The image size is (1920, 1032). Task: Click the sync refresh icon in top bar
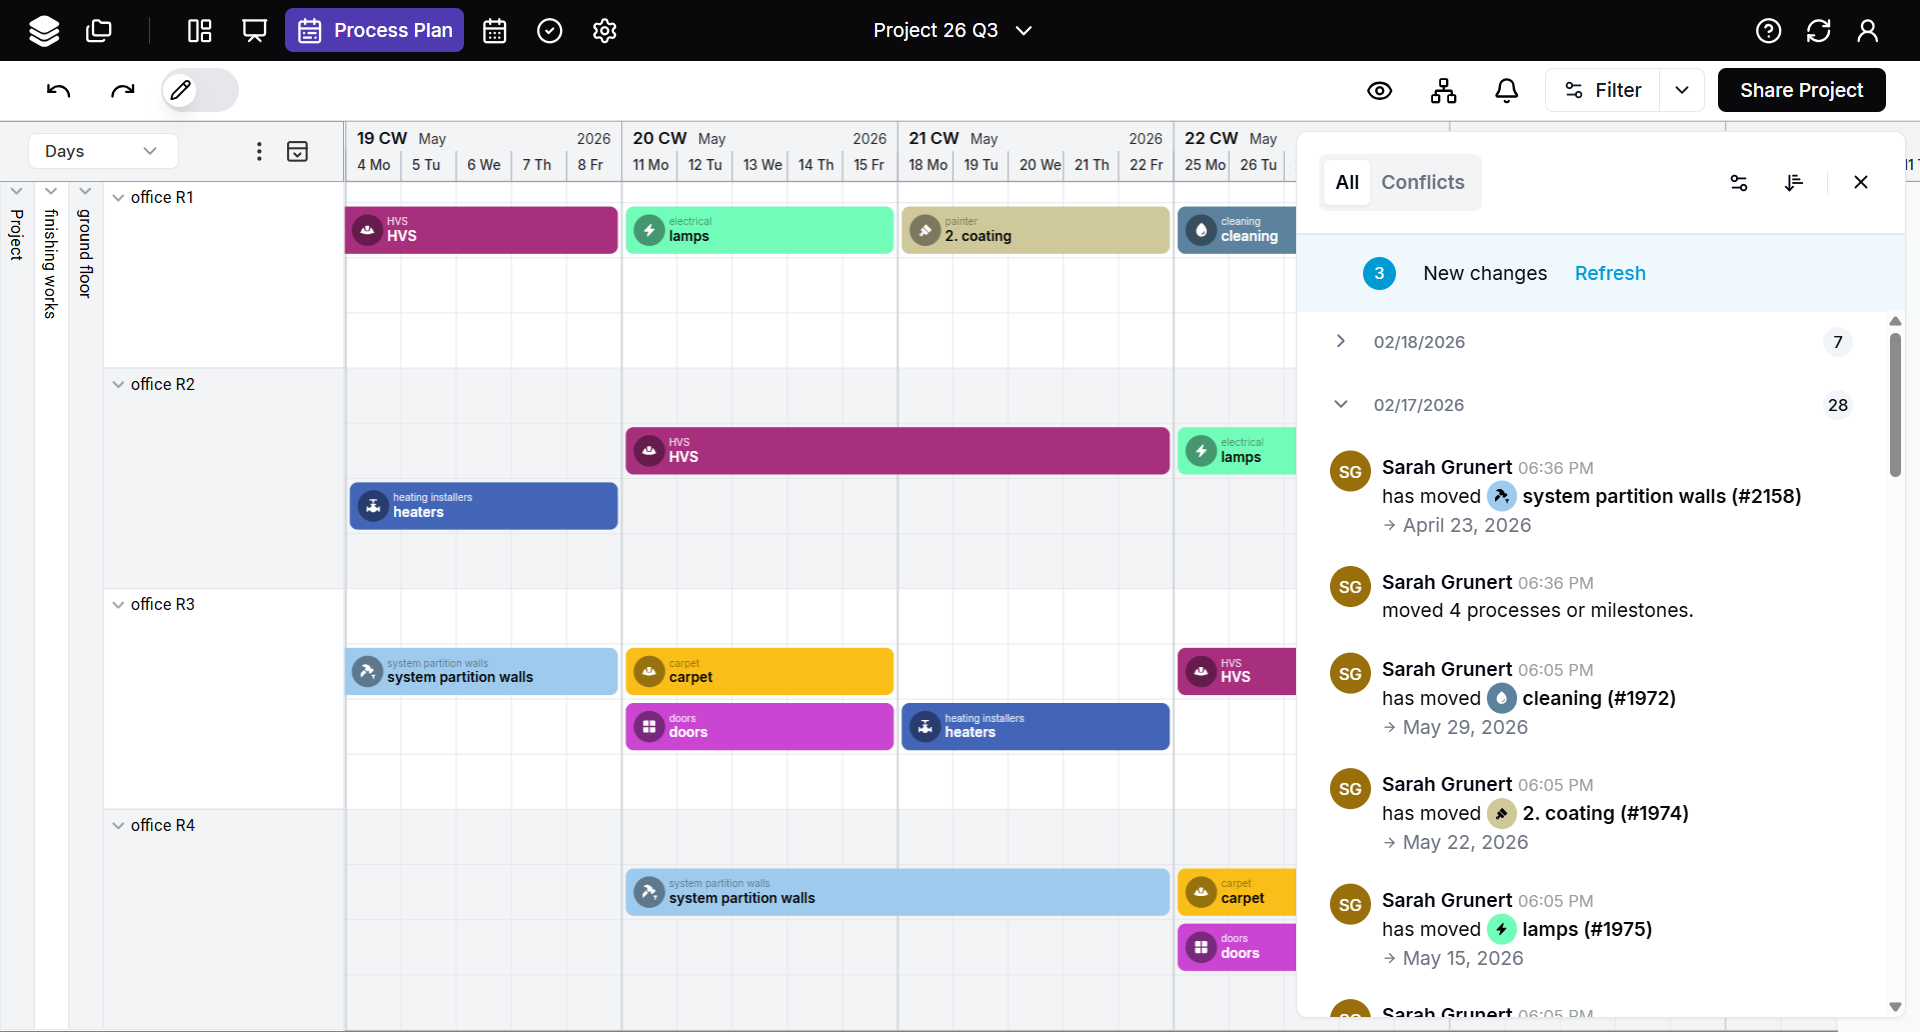(x=1818, y=31)
